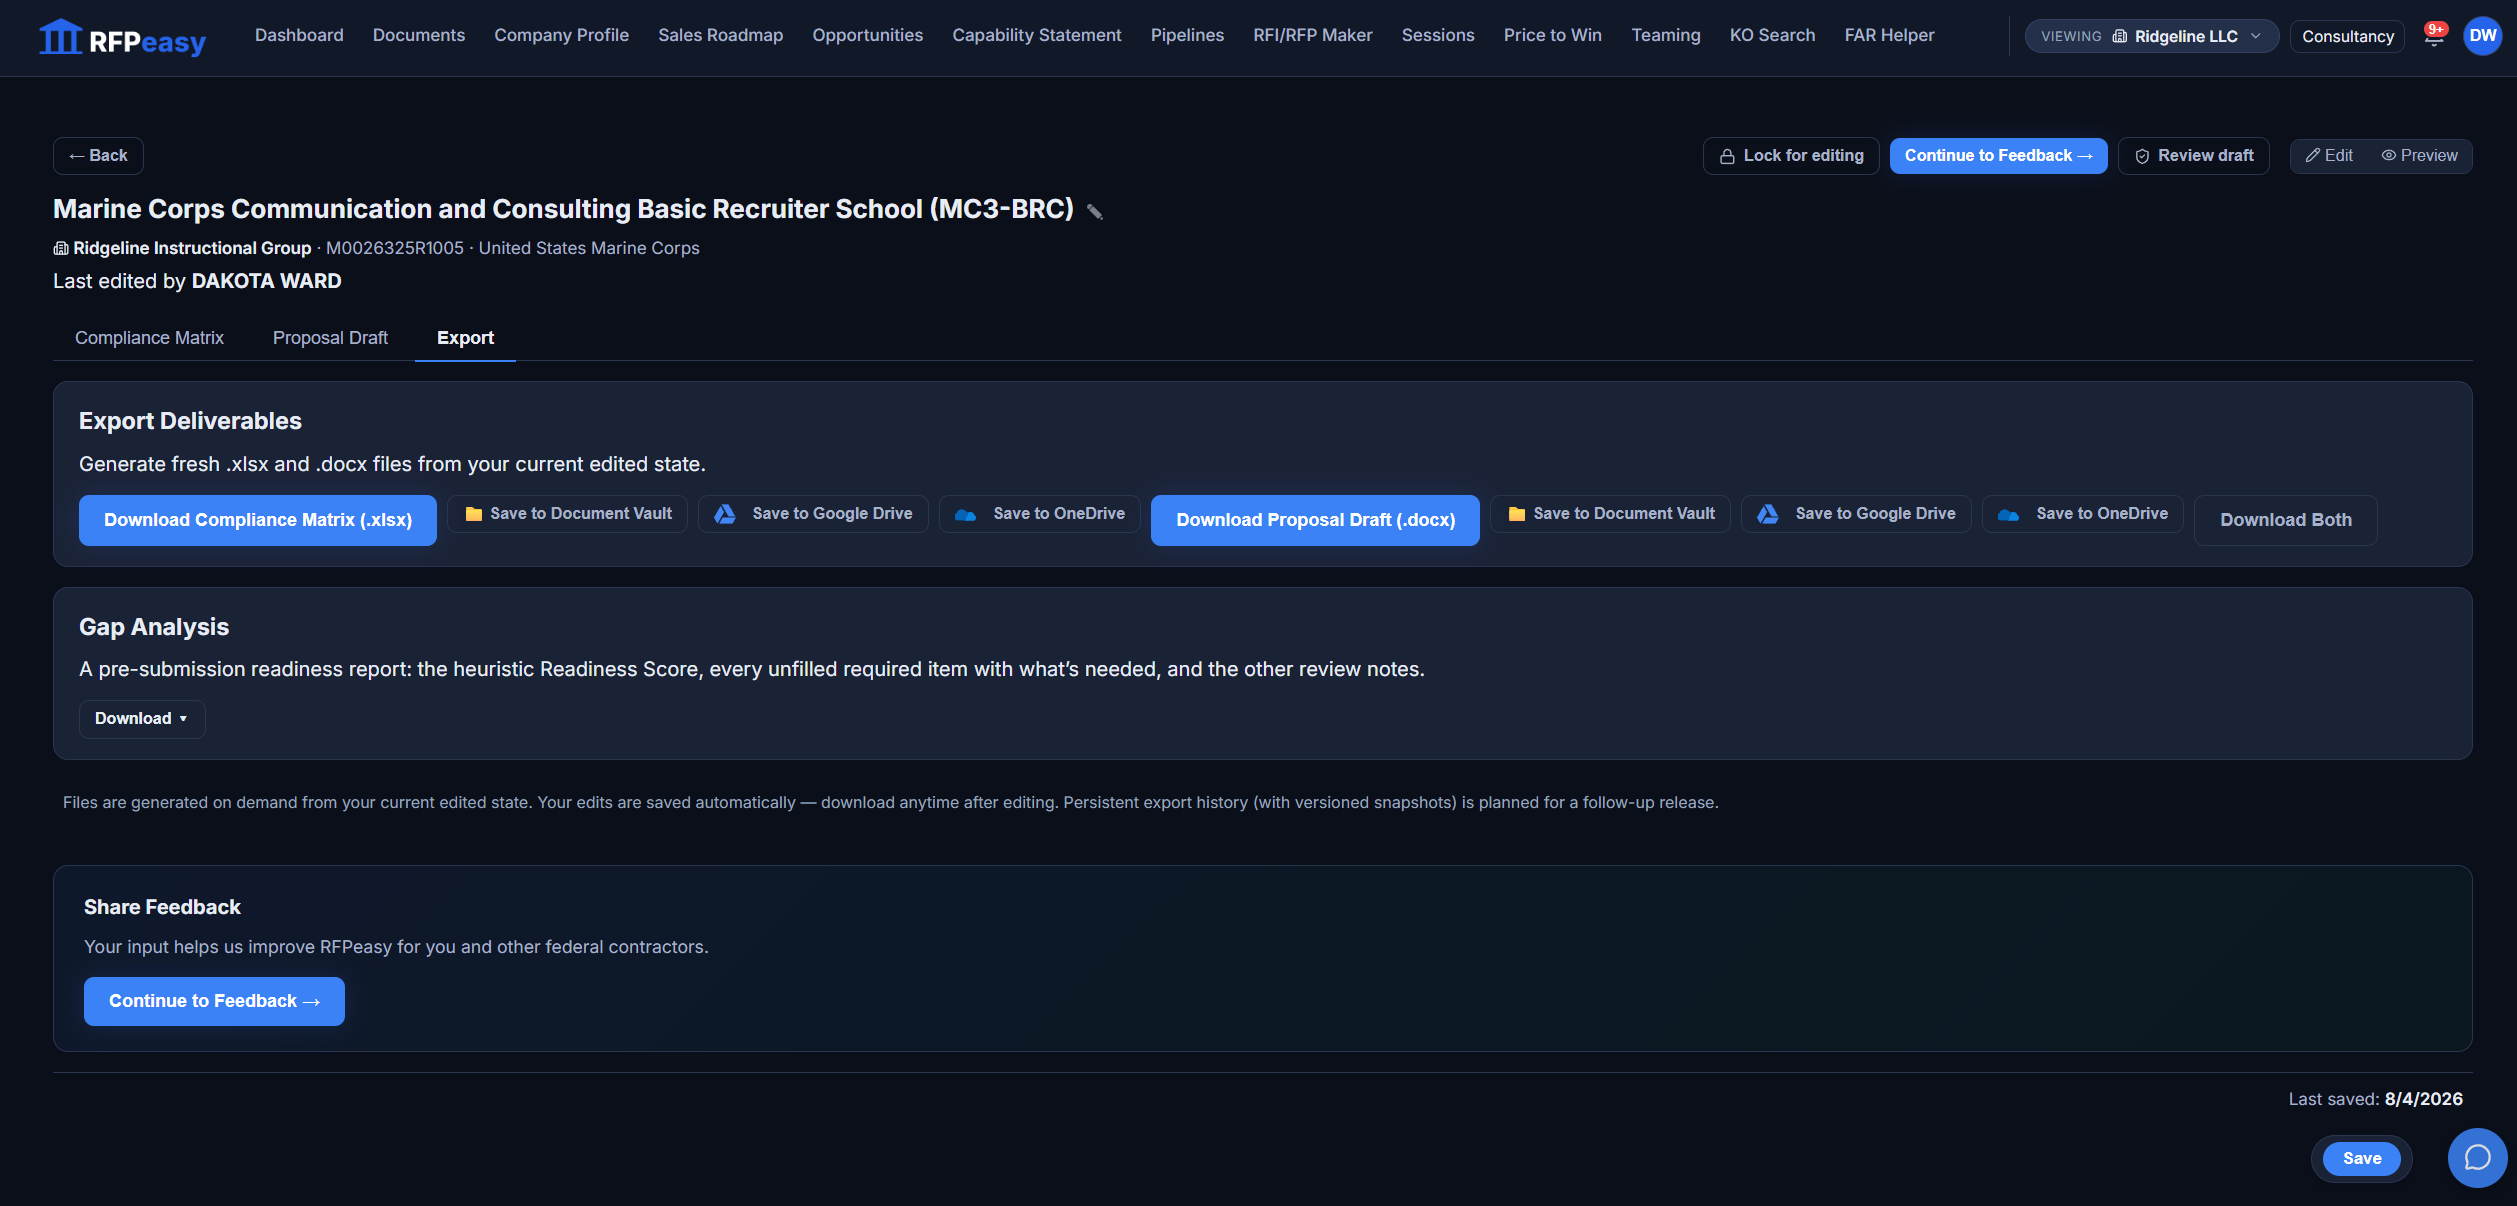Go to Dashboard in top navigation
The height and width of the screenshot is (1206, 2517).
coord(299,35)
